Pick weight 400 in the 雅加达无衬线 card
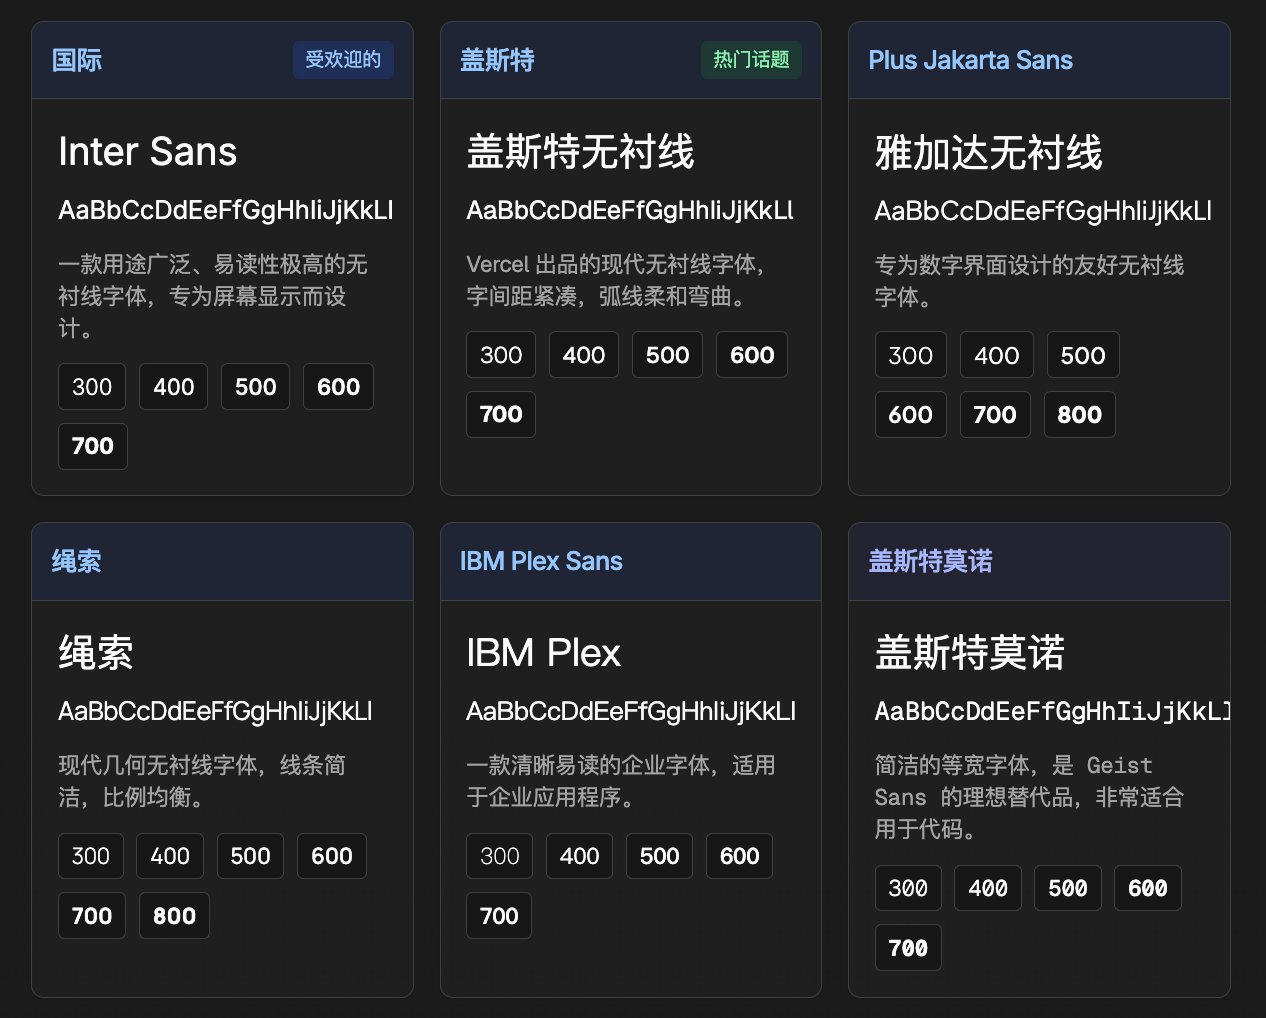This screenshot has height=1018, width=1266. 997,356
